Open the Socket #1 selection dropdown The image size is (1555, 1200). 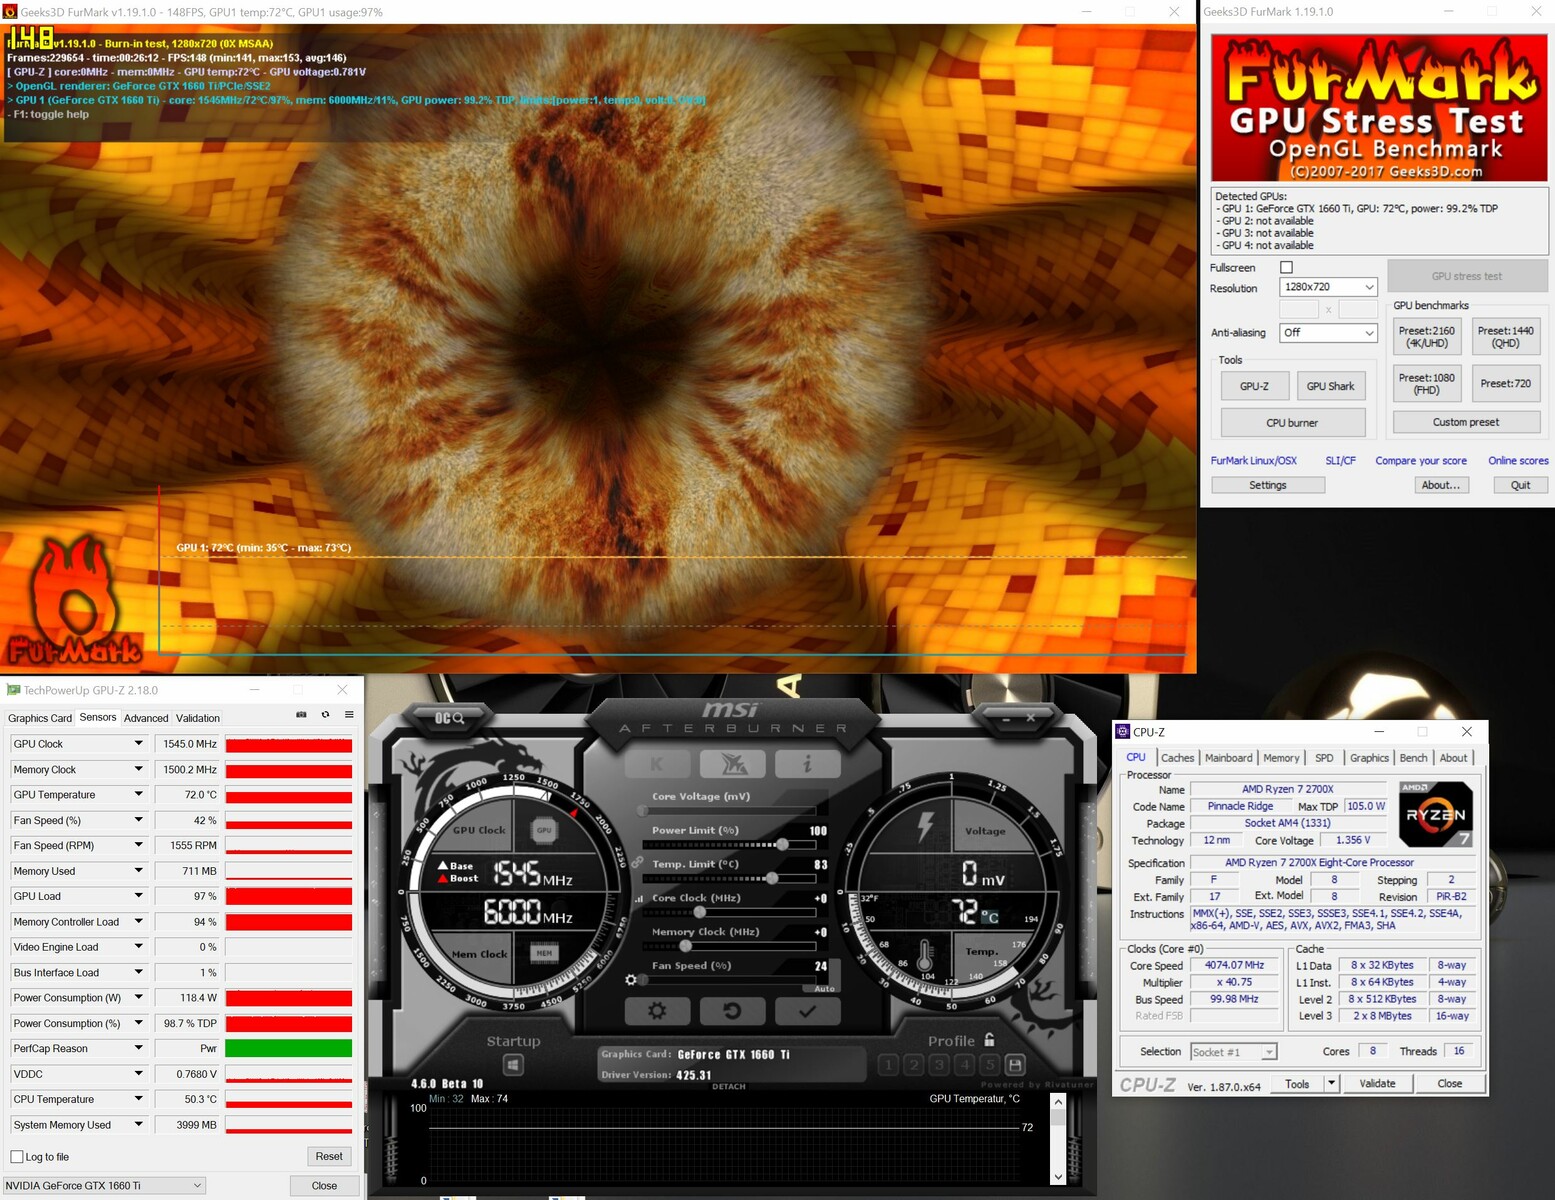tap(1234, 1052)
